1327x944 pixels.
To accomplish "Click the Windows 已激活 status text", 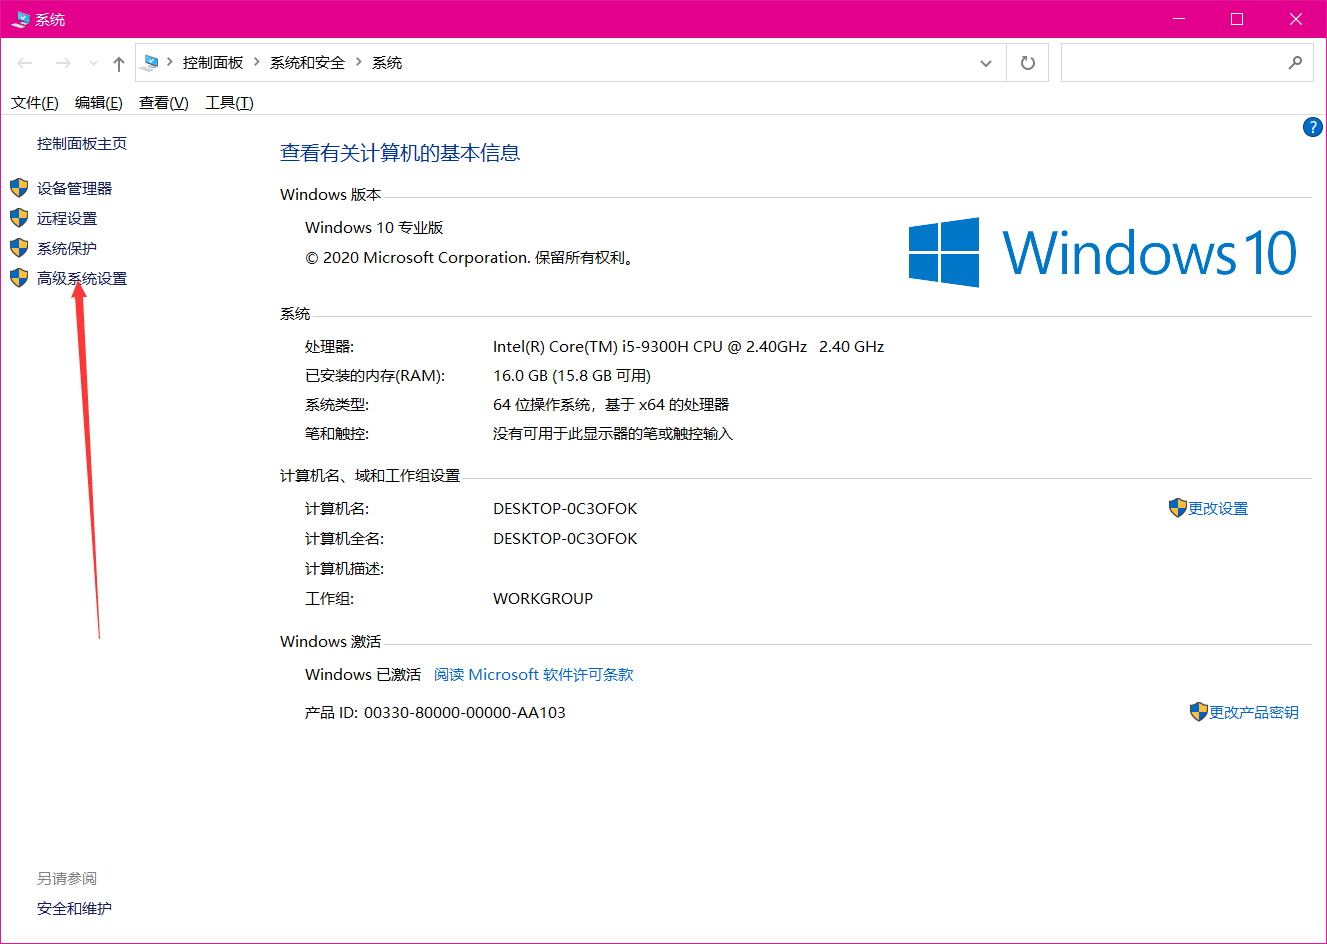I will (x=363, y=674).
